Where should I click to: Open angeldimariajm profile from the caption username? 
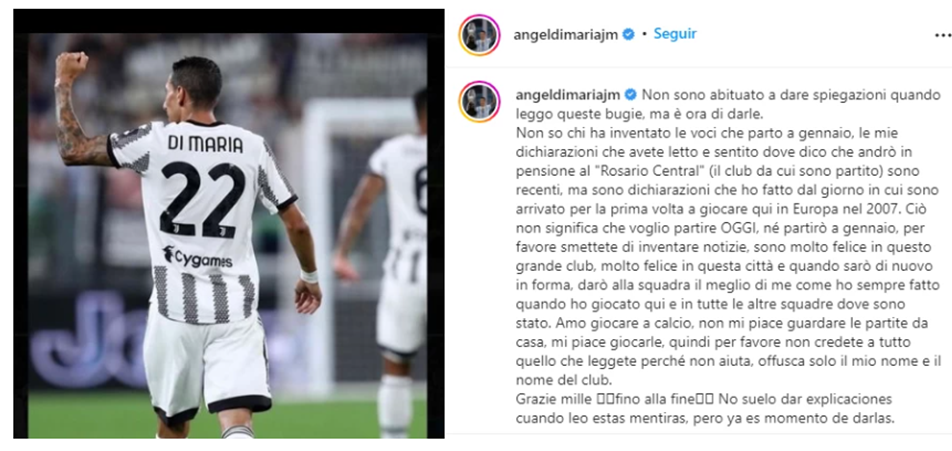pyautogui.click(x=567, y=95)
